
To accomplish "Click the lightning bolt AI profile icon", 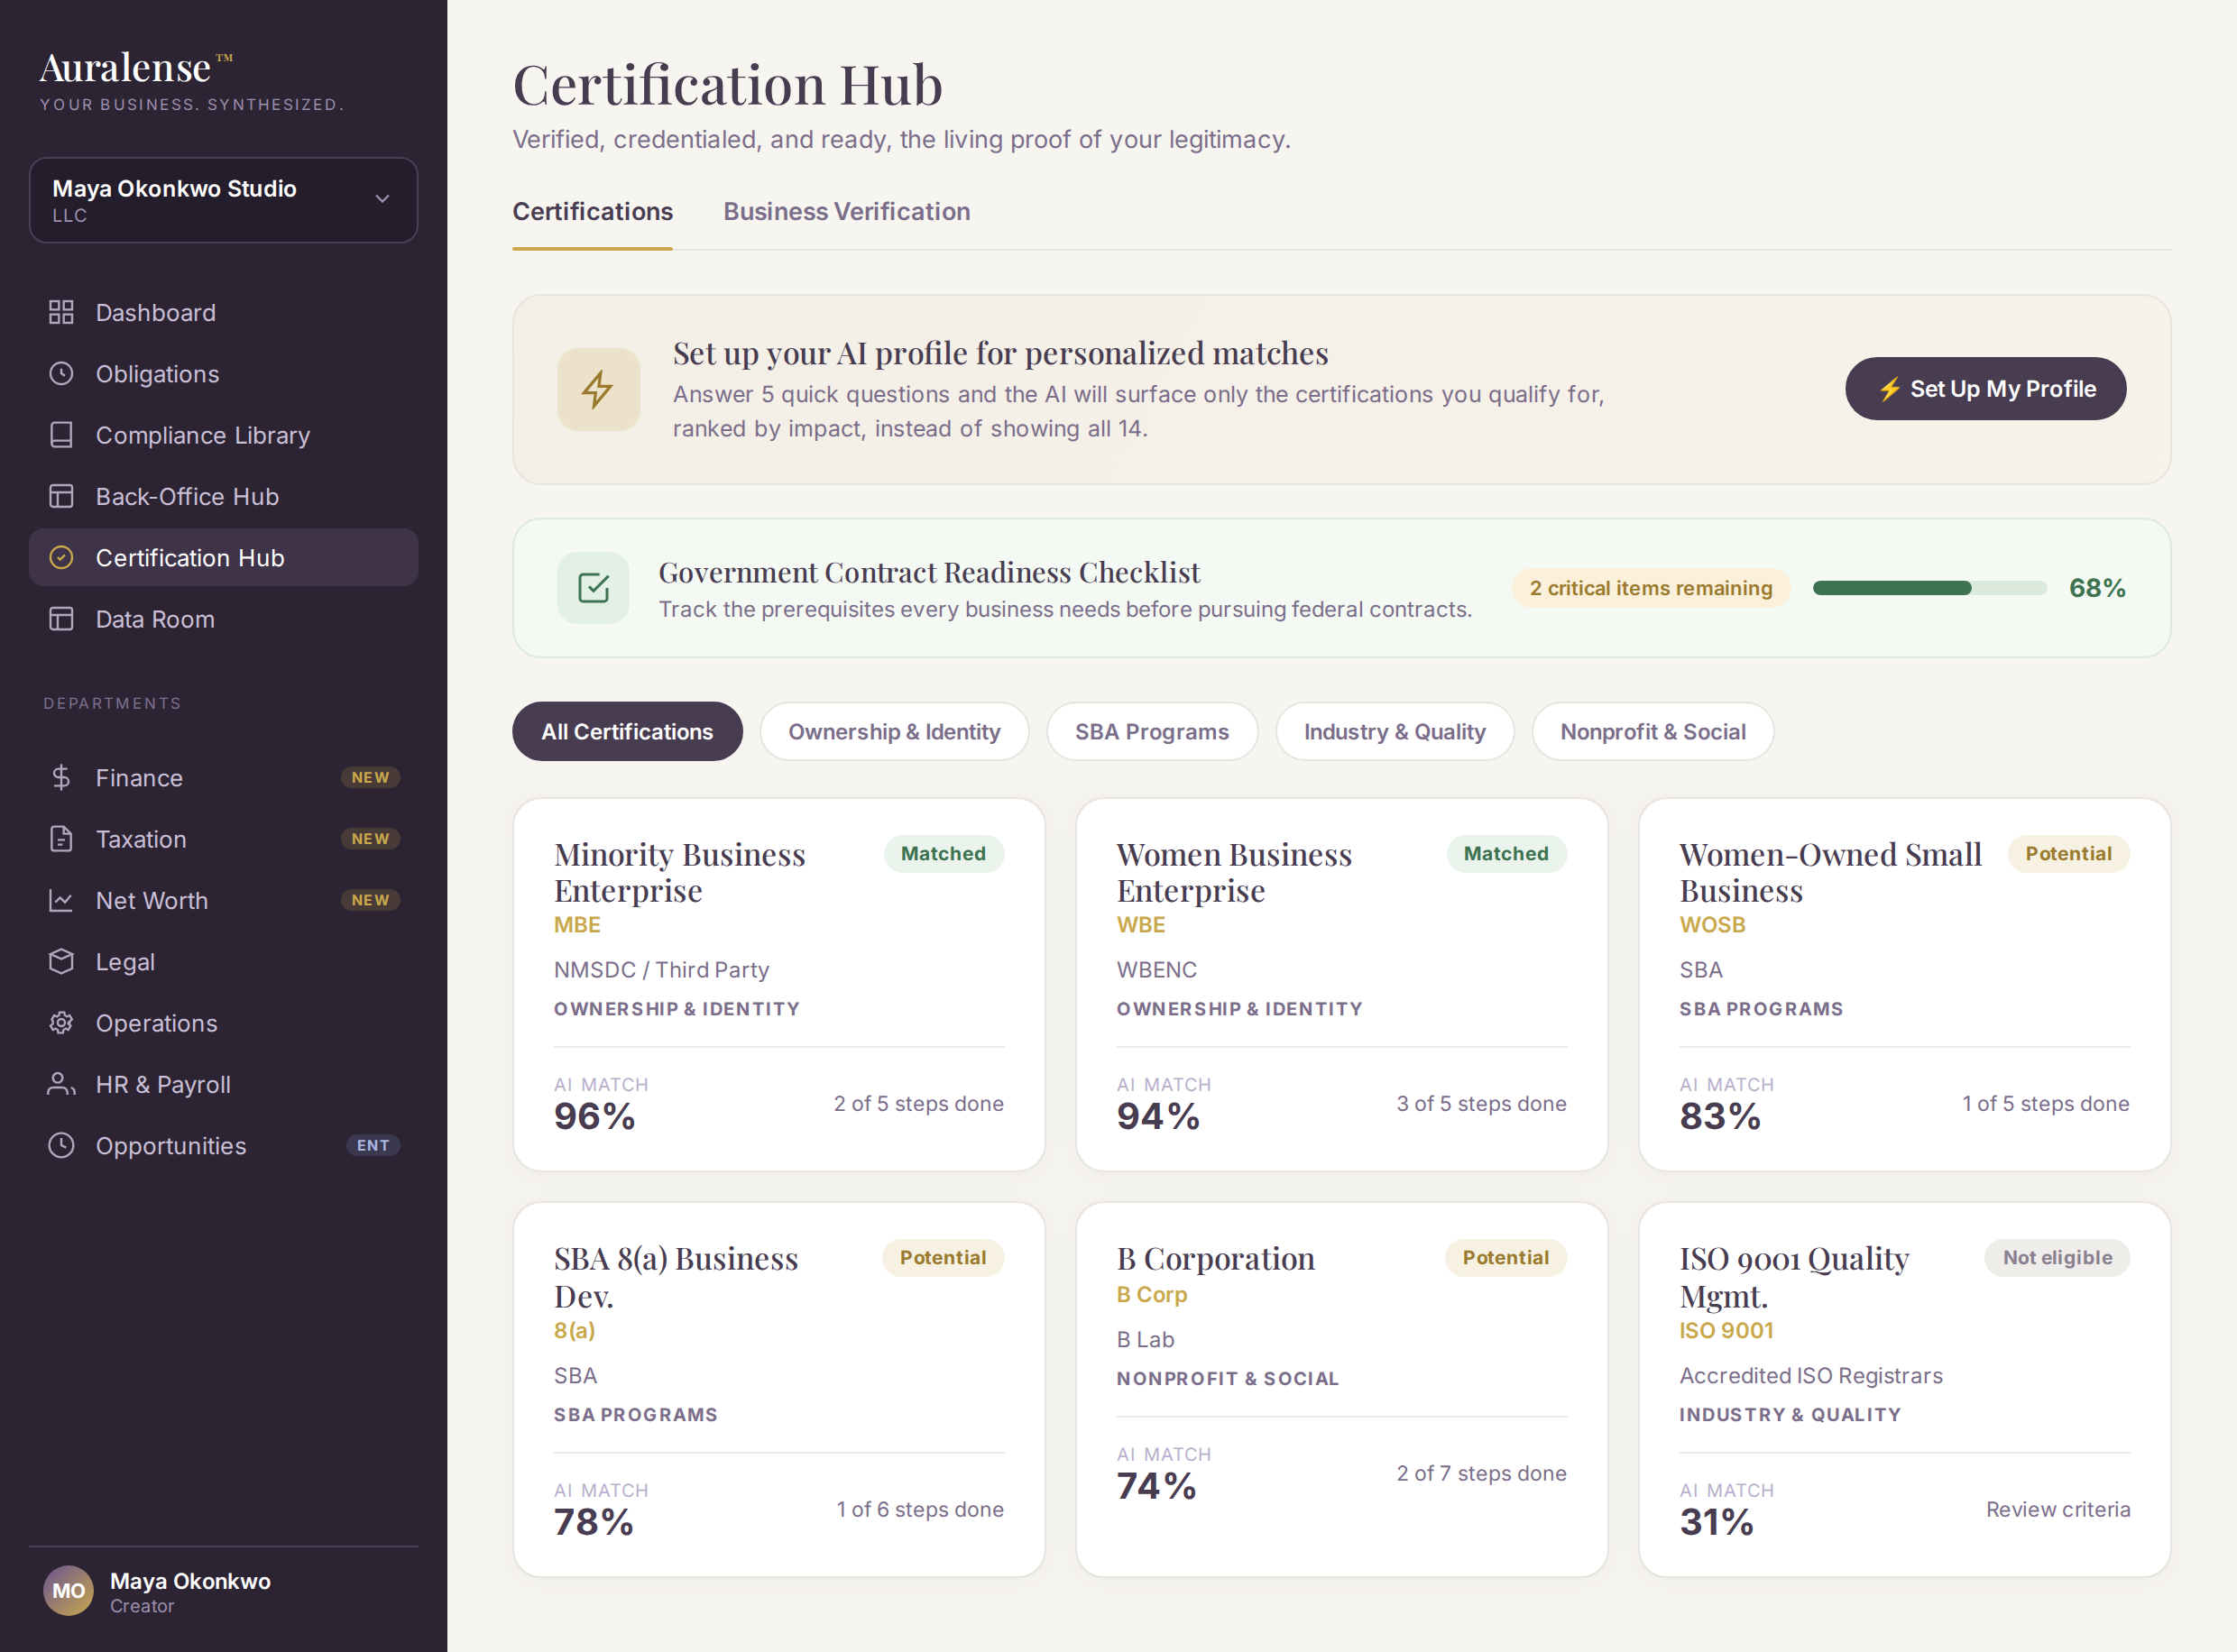I will pyautogui.click(x=598, y=389).
